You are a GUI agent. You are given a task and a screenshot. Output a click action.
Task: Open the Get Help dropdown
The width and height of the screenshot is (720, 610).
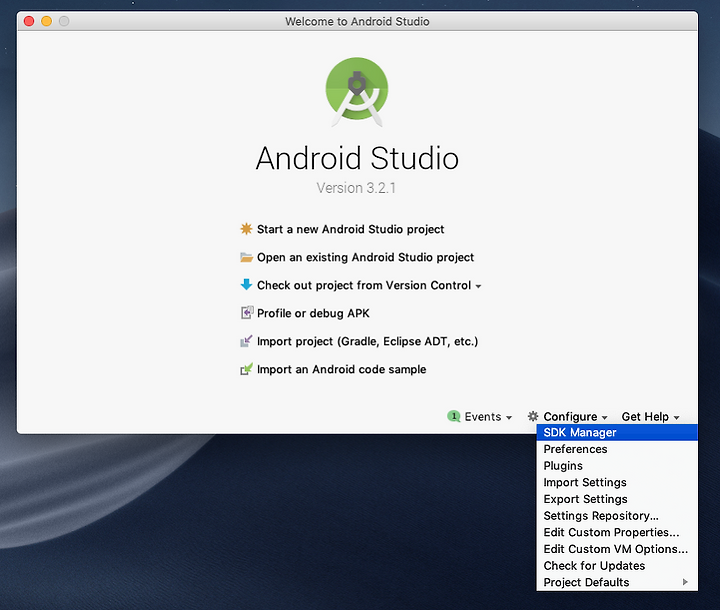click(x=650, y=417)
